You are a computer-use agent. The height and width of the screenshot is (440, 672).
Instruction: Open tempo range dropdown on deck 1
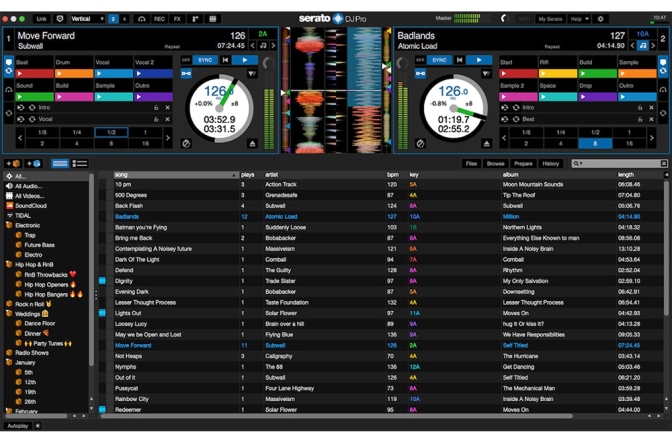tap(252, 74)
